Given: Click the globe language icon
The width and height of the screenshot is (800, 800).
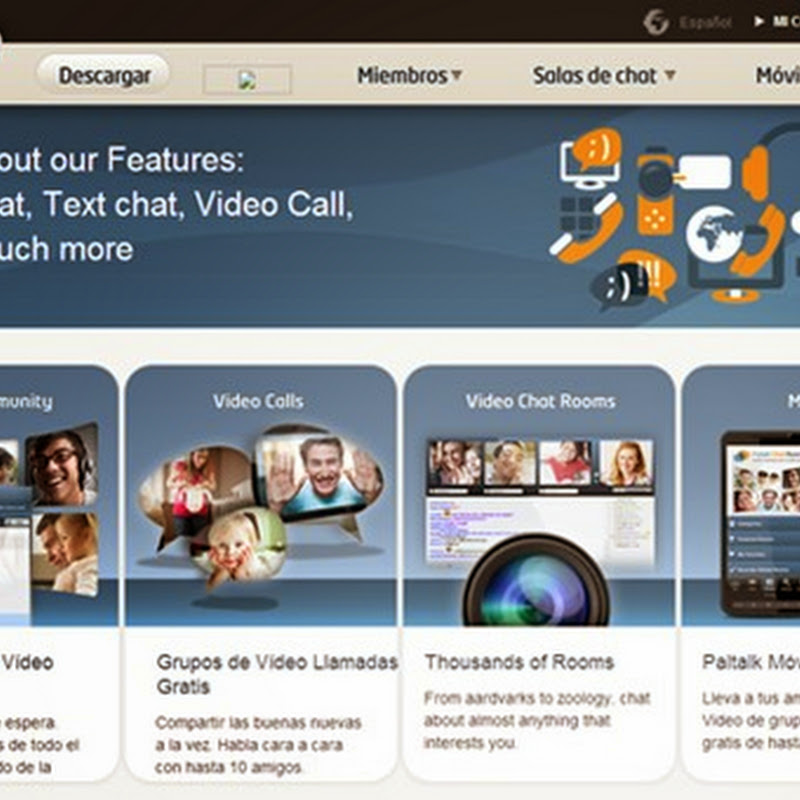Looking at the screenshot, I should [x=656, y=22].
